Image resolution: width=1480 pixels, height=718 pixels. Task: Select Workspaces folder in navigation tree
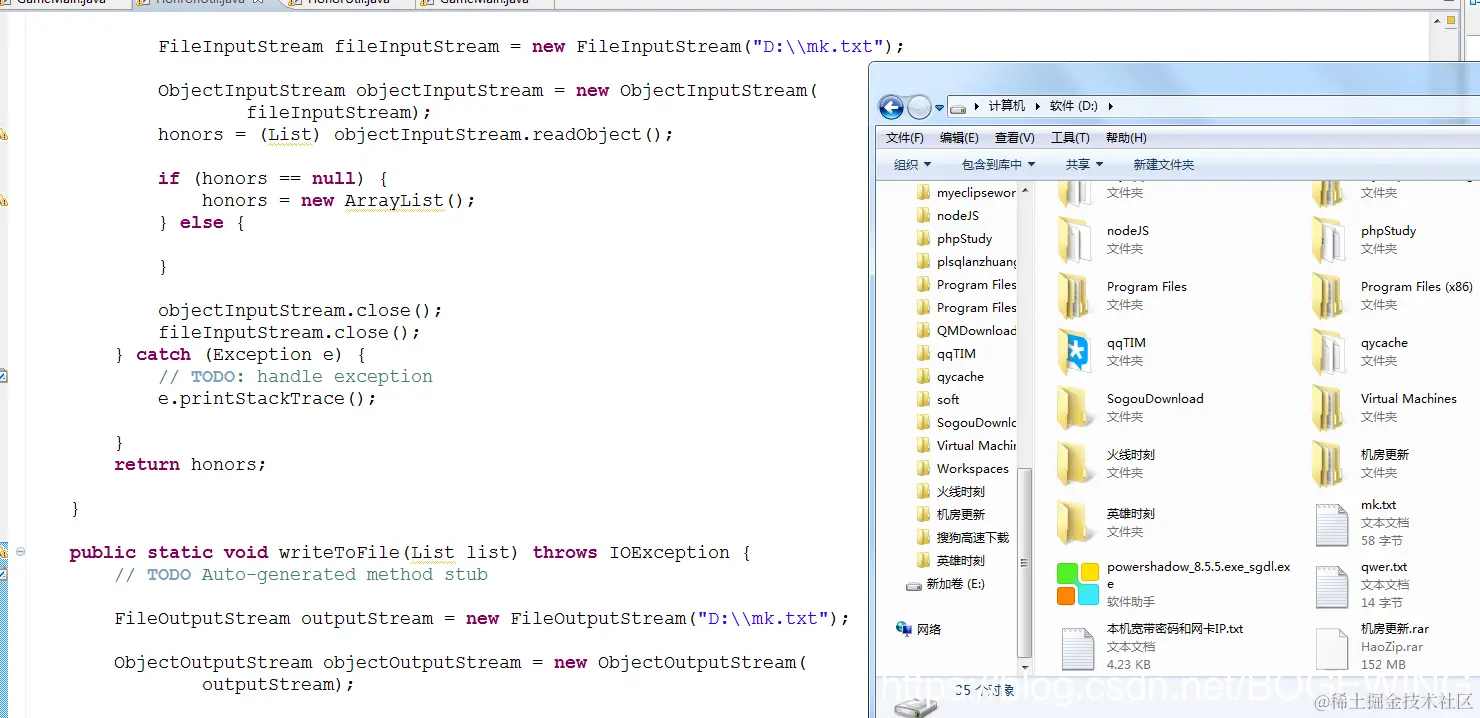pyautogui.click(x=962, y=469)
